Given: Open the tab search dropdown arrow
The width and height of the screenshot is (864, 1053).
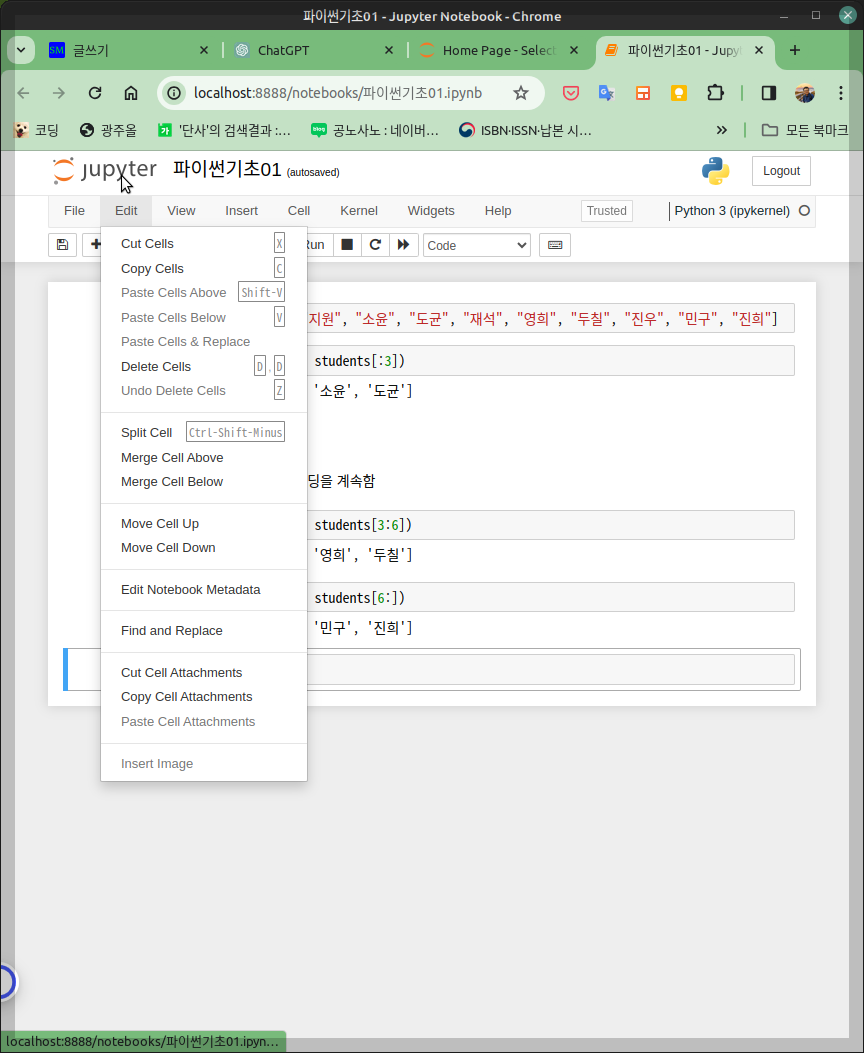Looking at the screenshot, I should coord(20,49).
